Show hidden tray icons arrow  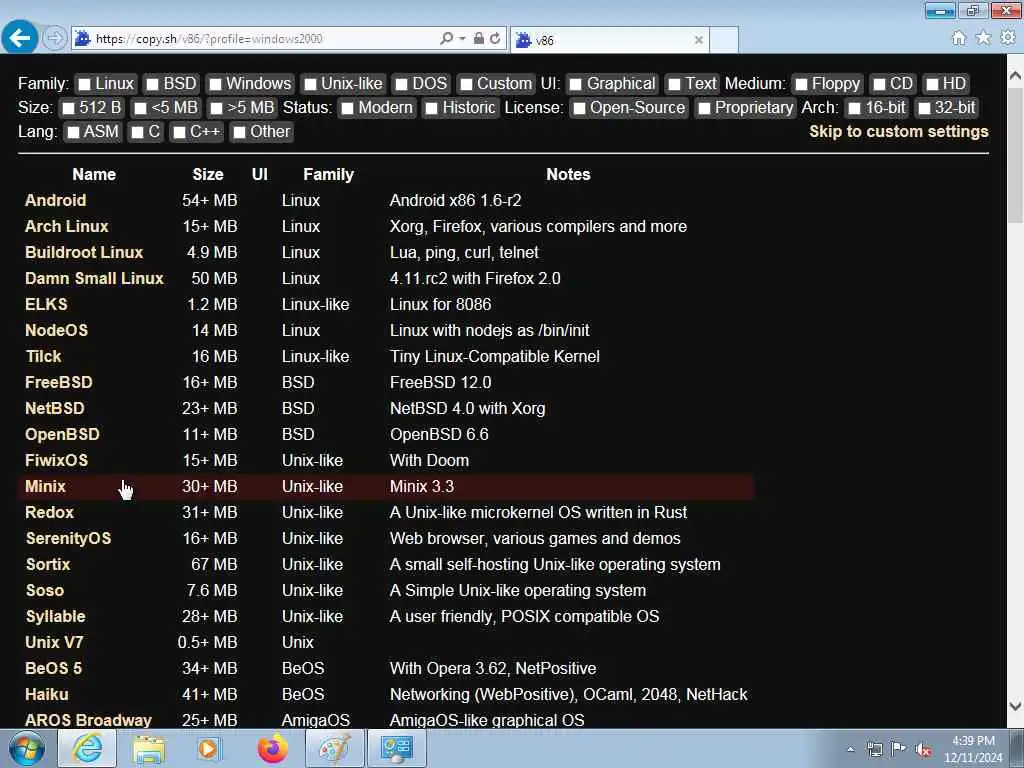[x=850, y=750]
